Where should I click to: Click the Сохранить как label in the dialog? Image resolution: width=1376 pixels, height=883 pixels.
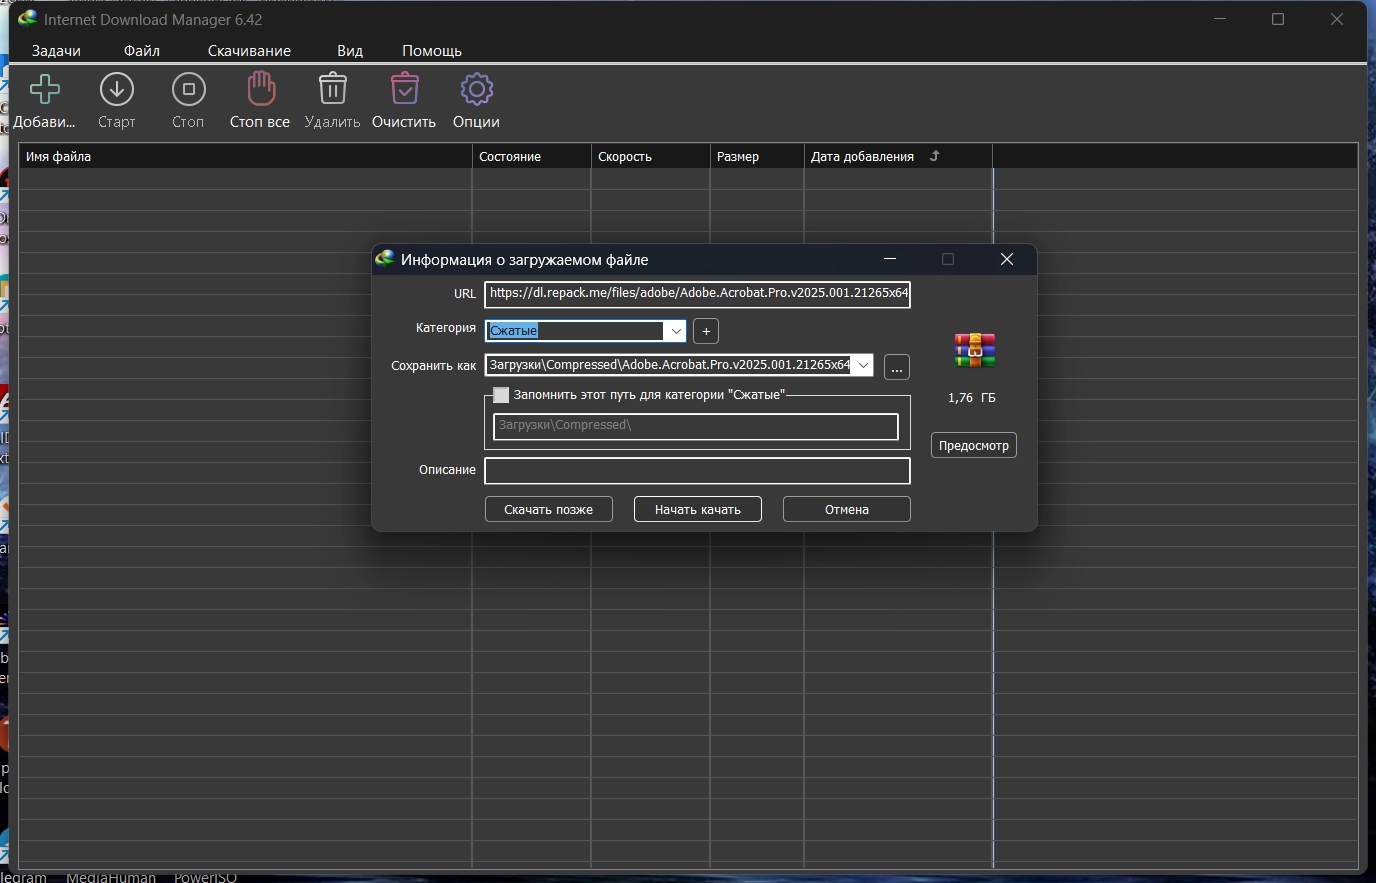coord(434,366)
